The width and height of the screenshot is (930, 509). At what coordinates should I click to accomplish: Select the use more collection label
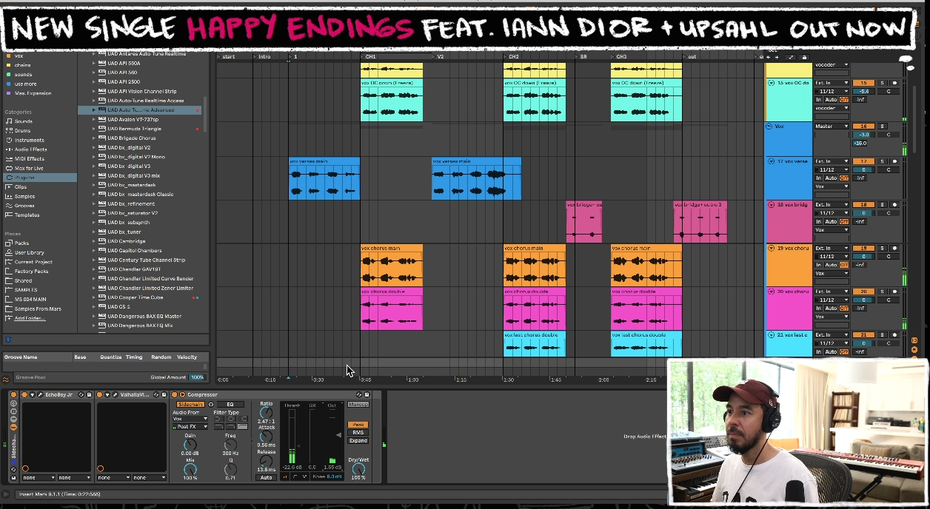click(26, 84)
